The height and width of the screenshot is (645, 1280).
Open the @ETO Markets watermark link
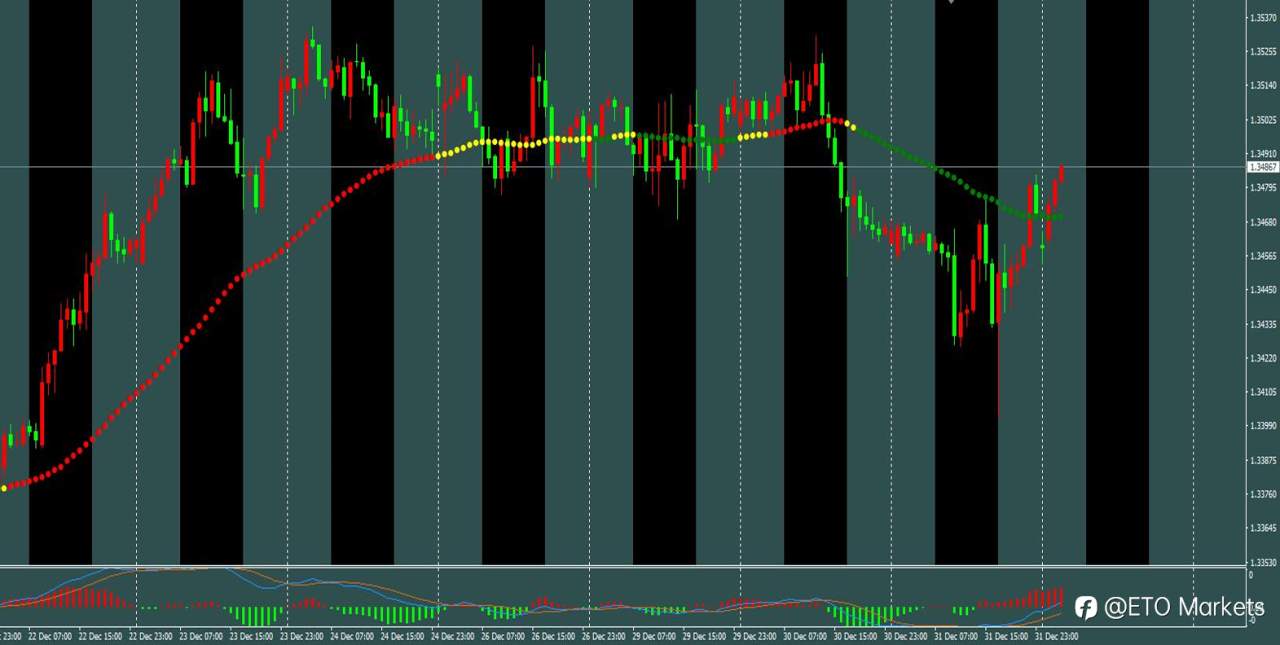(x=1185, y=608)
